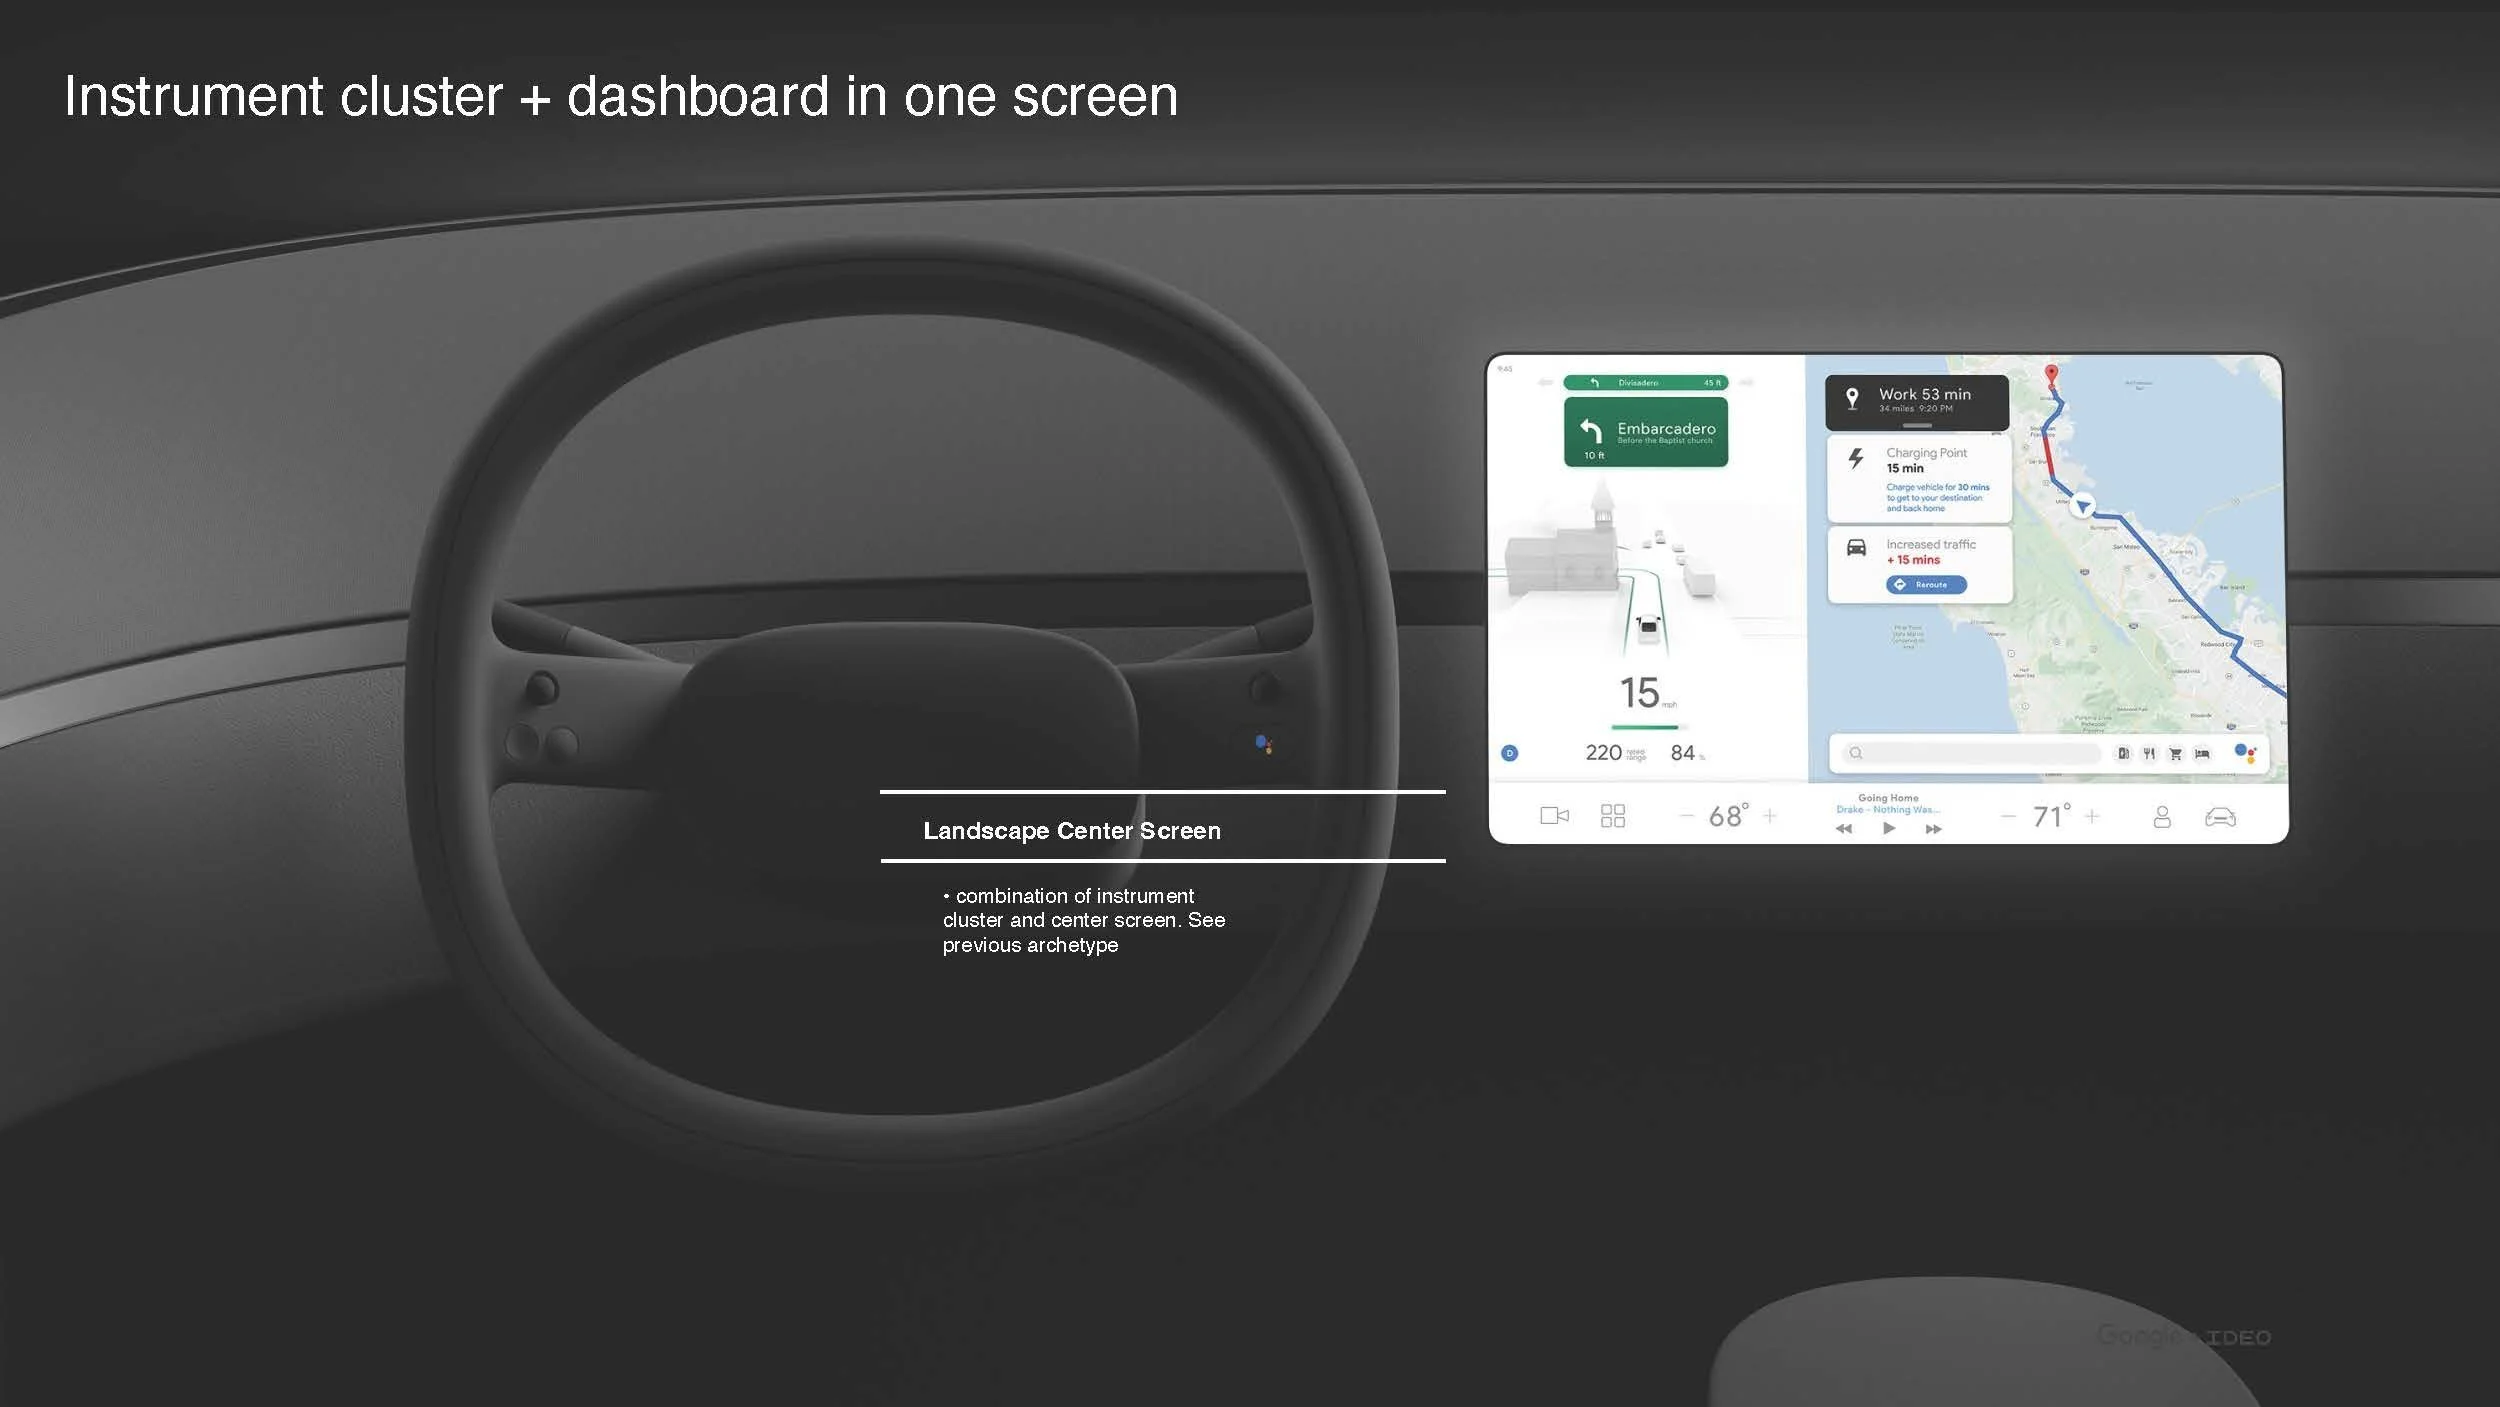Decrease the 68° driver temperature
This screenshot has width=2500, height=1407.
click(1687, 816)
